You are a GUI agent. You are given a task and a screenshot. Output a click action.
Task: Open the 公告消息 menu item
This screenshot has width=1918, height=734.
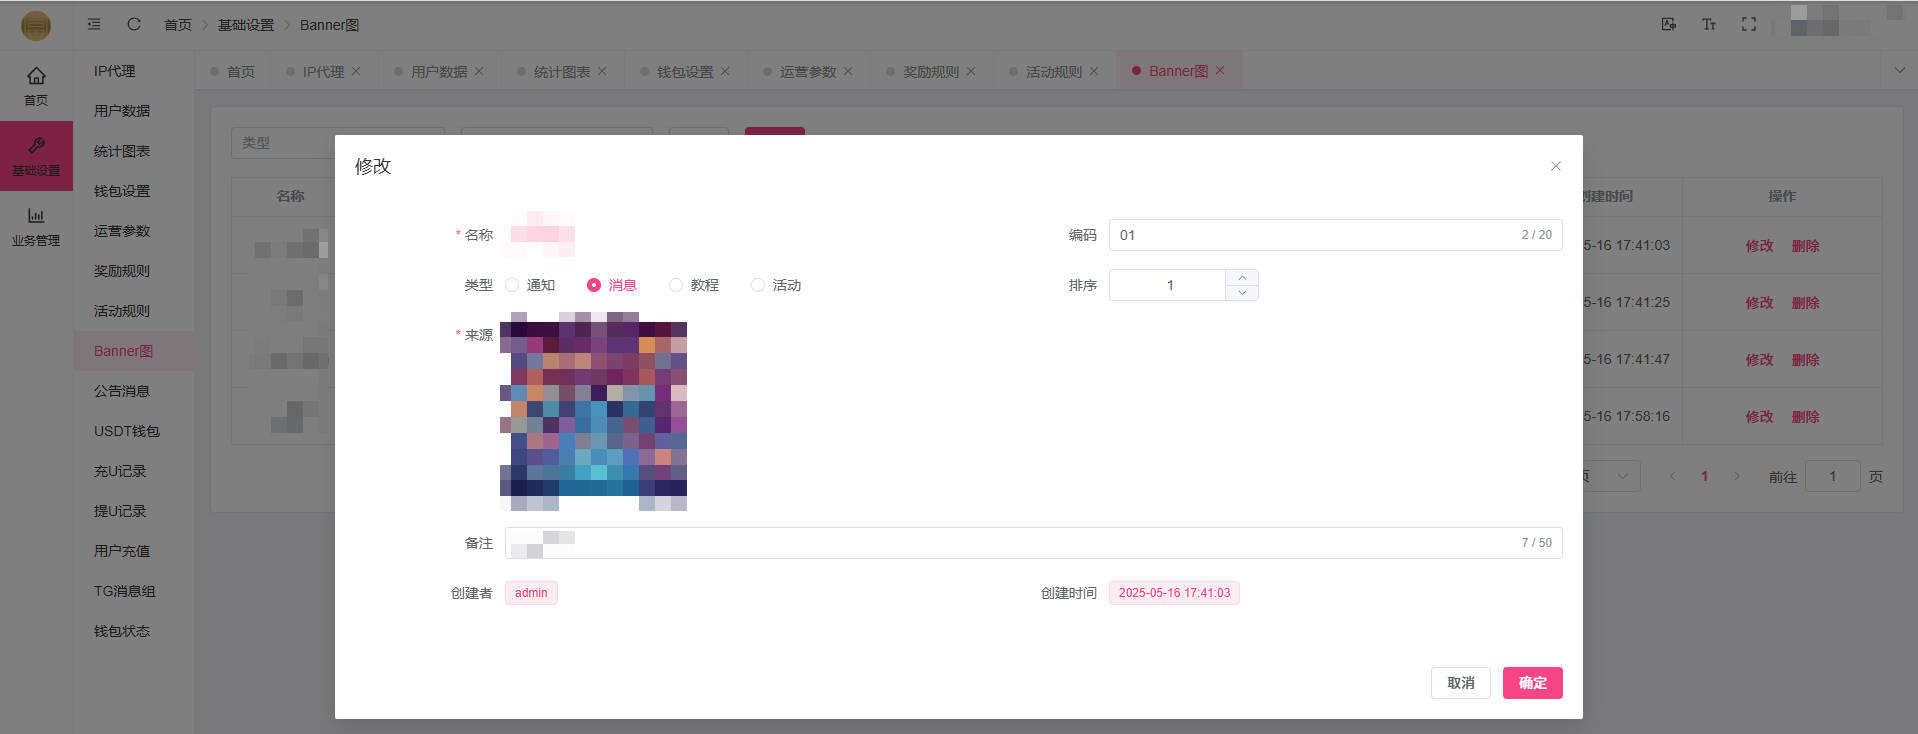tap(122, 391)
